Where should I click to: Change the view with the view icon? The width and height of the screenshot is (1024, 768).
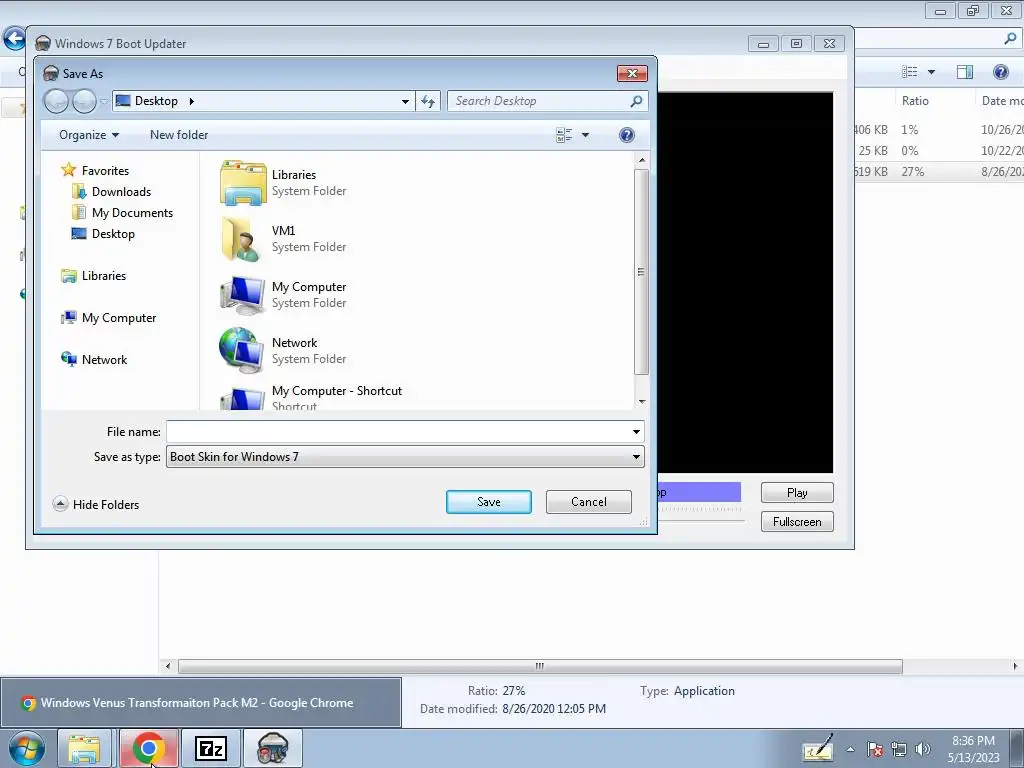[564, 135]
